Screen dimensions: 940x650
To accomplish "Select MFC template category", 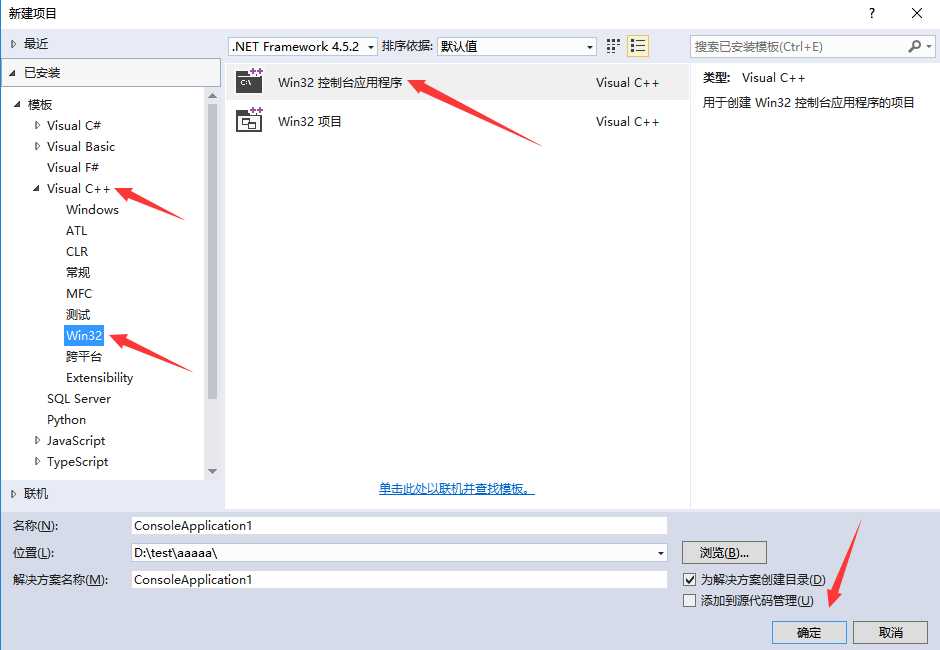I will click(79, 293).
